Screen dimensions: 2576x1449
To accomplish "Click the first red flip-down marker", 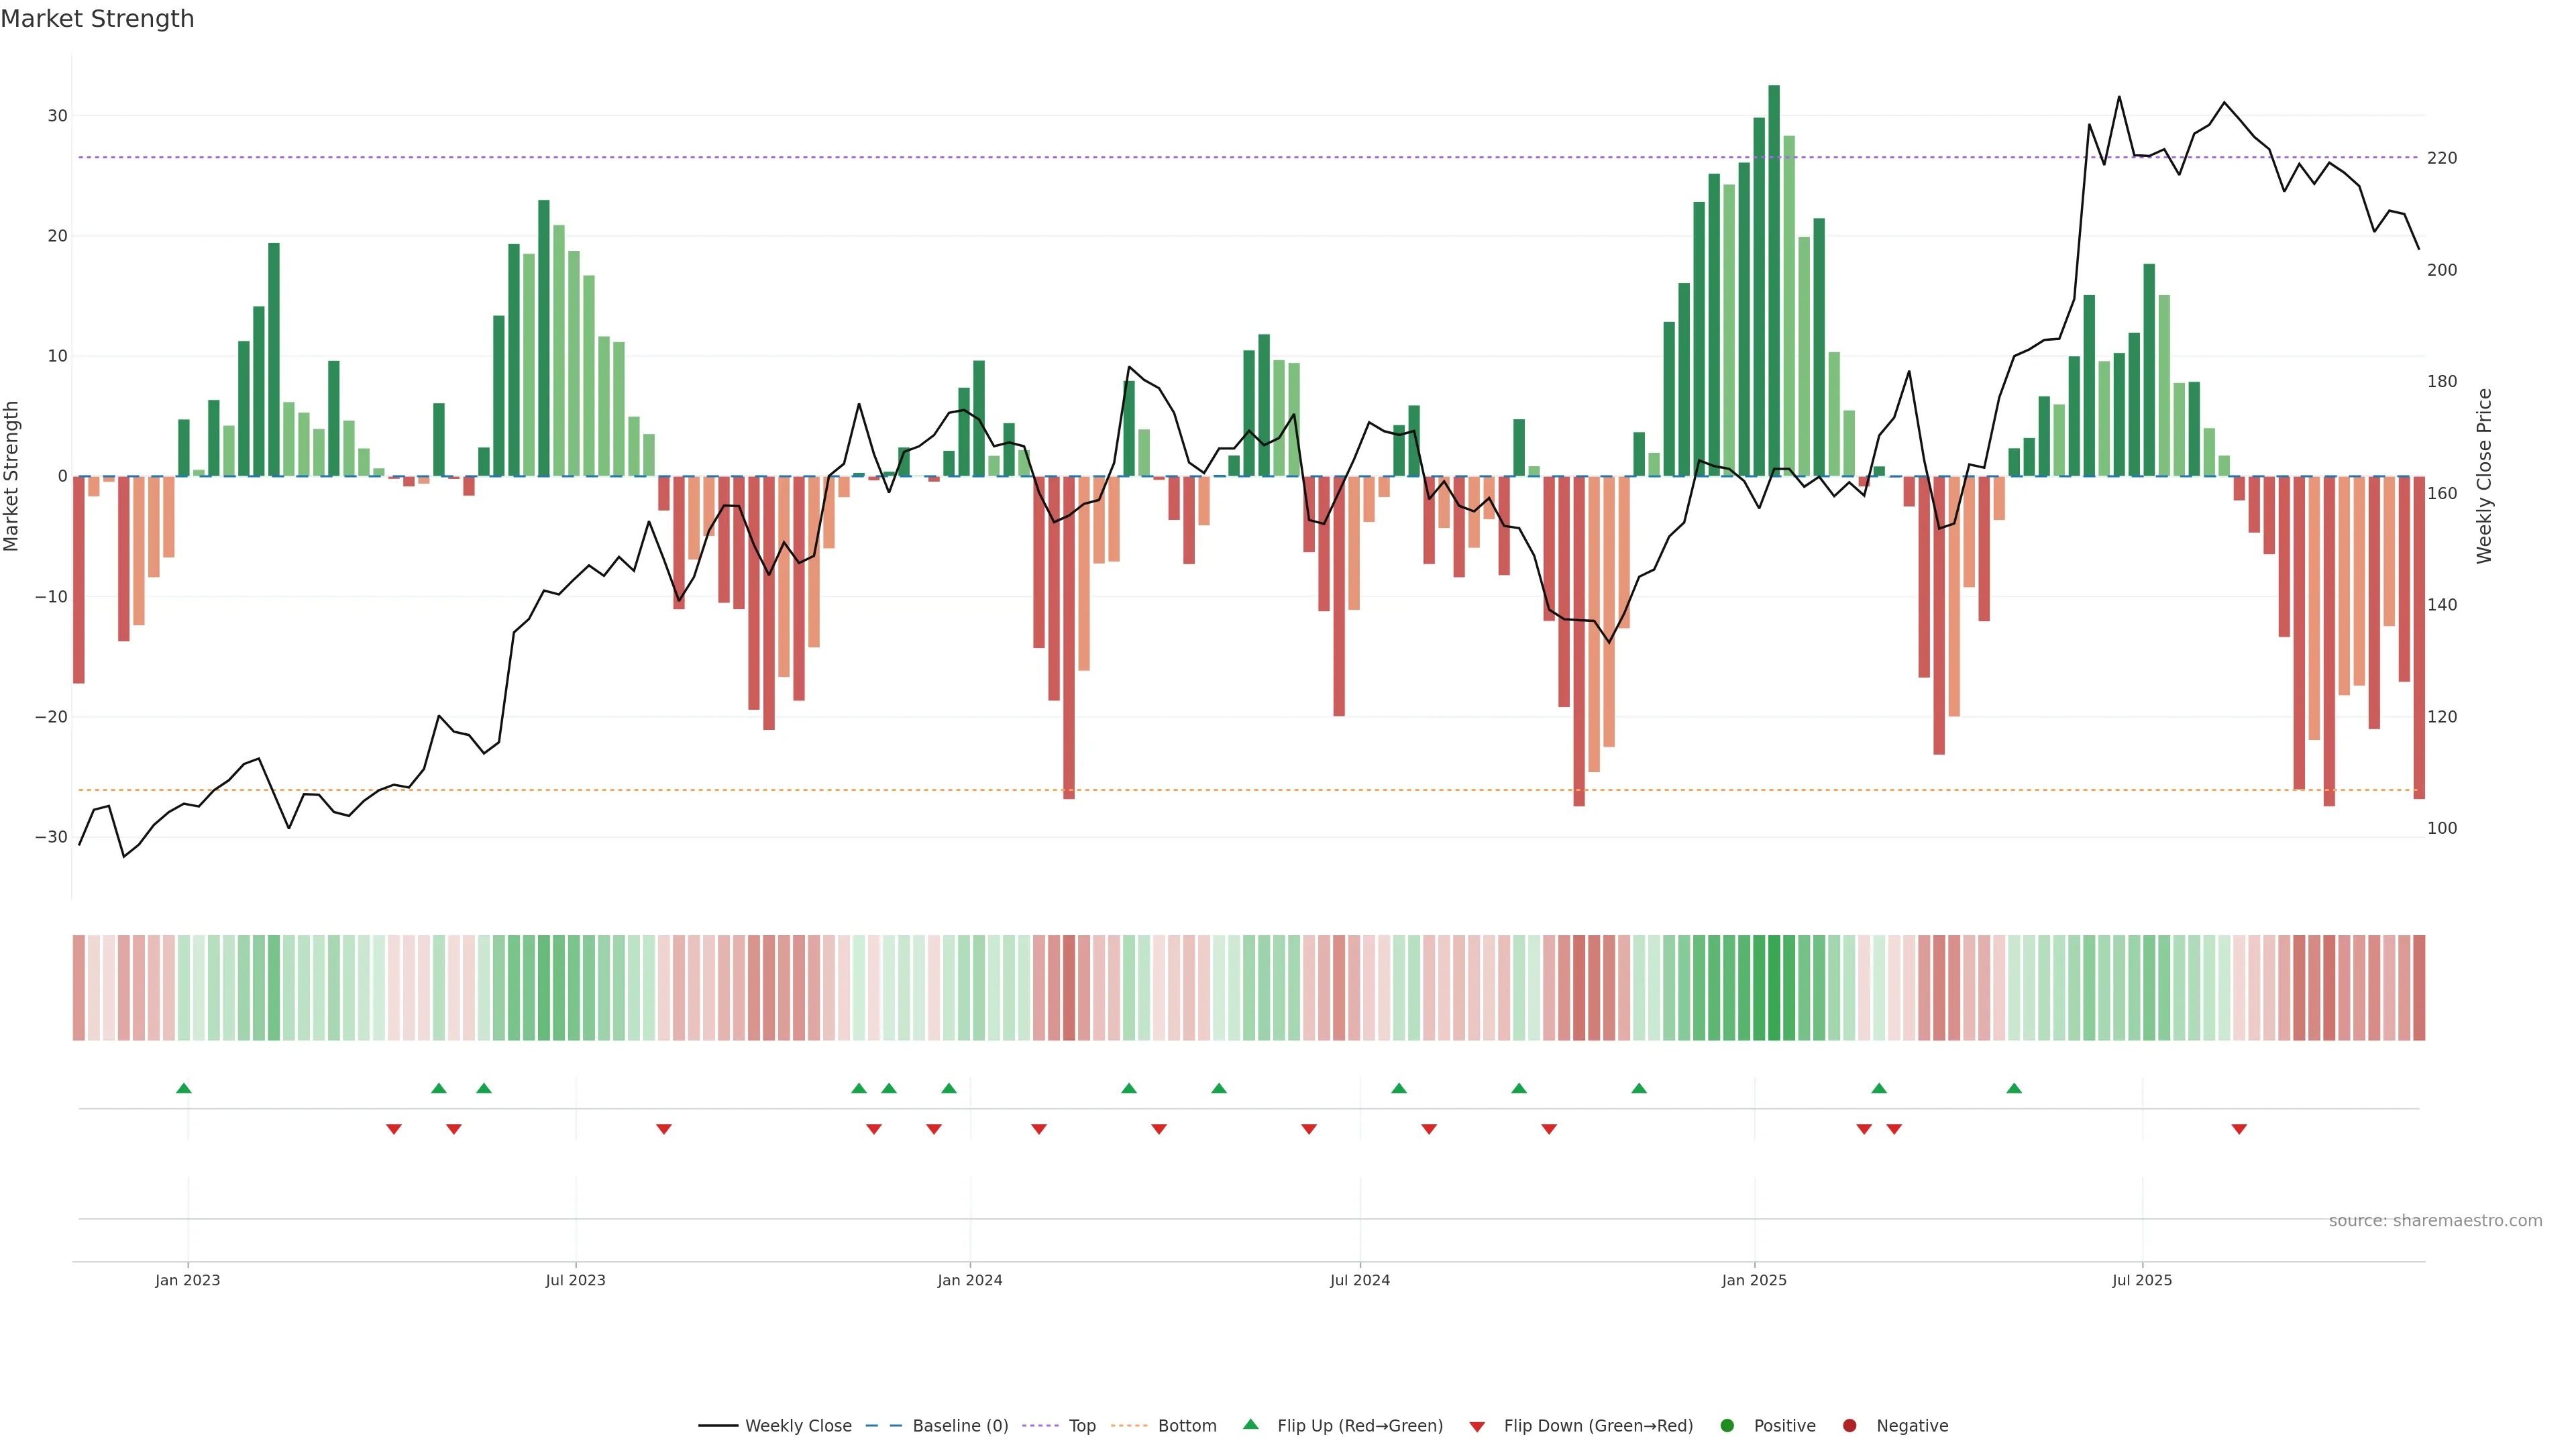I will click(x=394, y=1129).
